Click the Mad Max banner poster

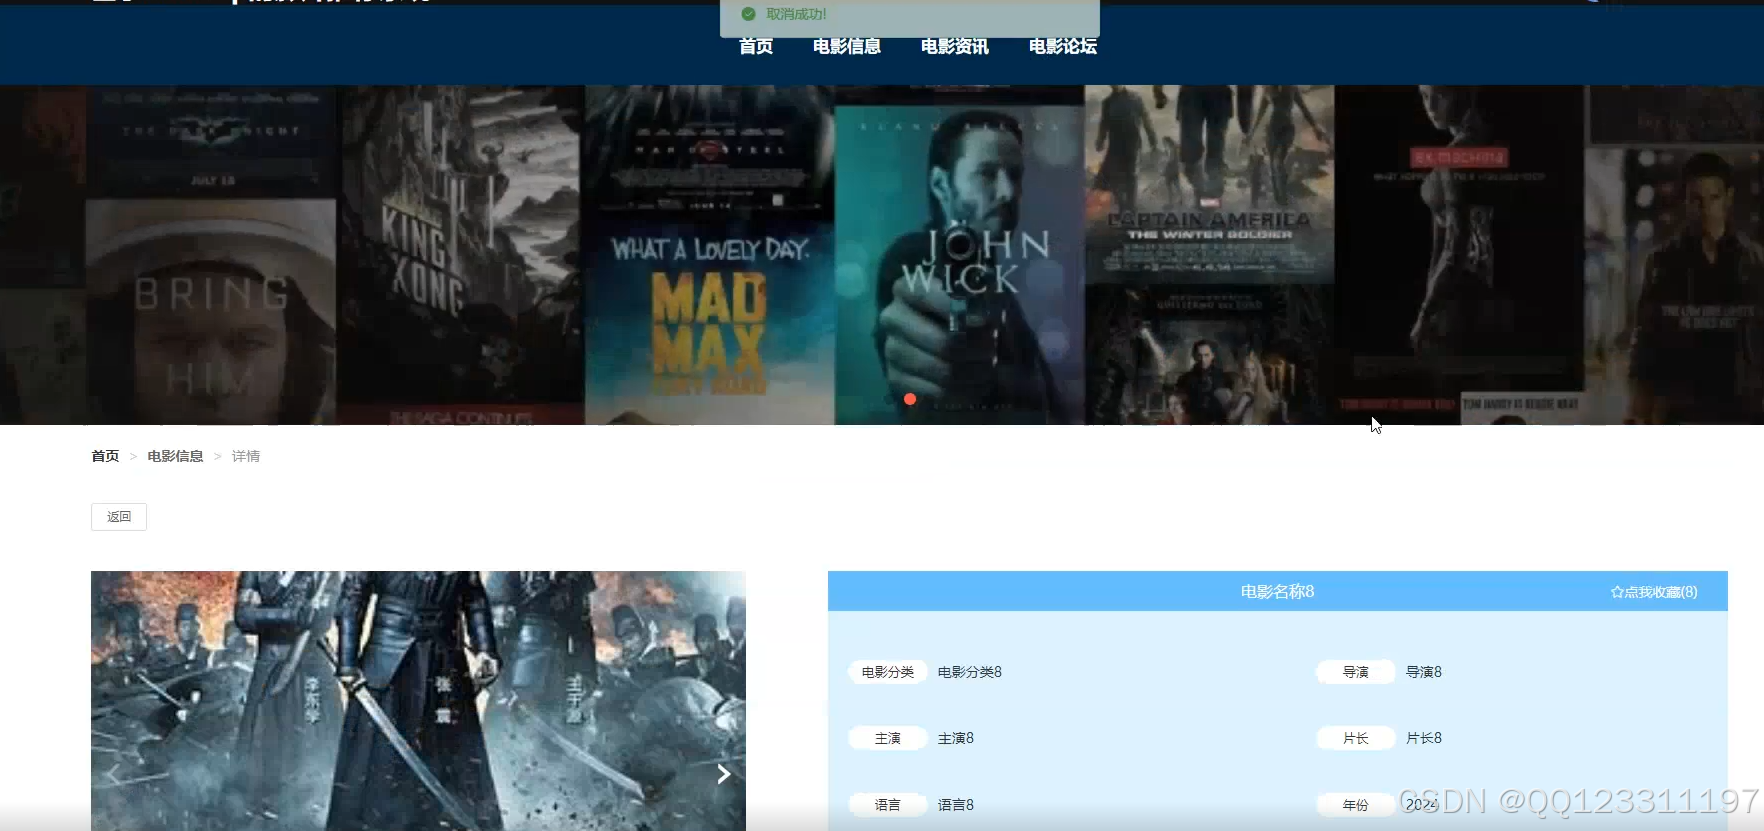click(x=710, y=320)
